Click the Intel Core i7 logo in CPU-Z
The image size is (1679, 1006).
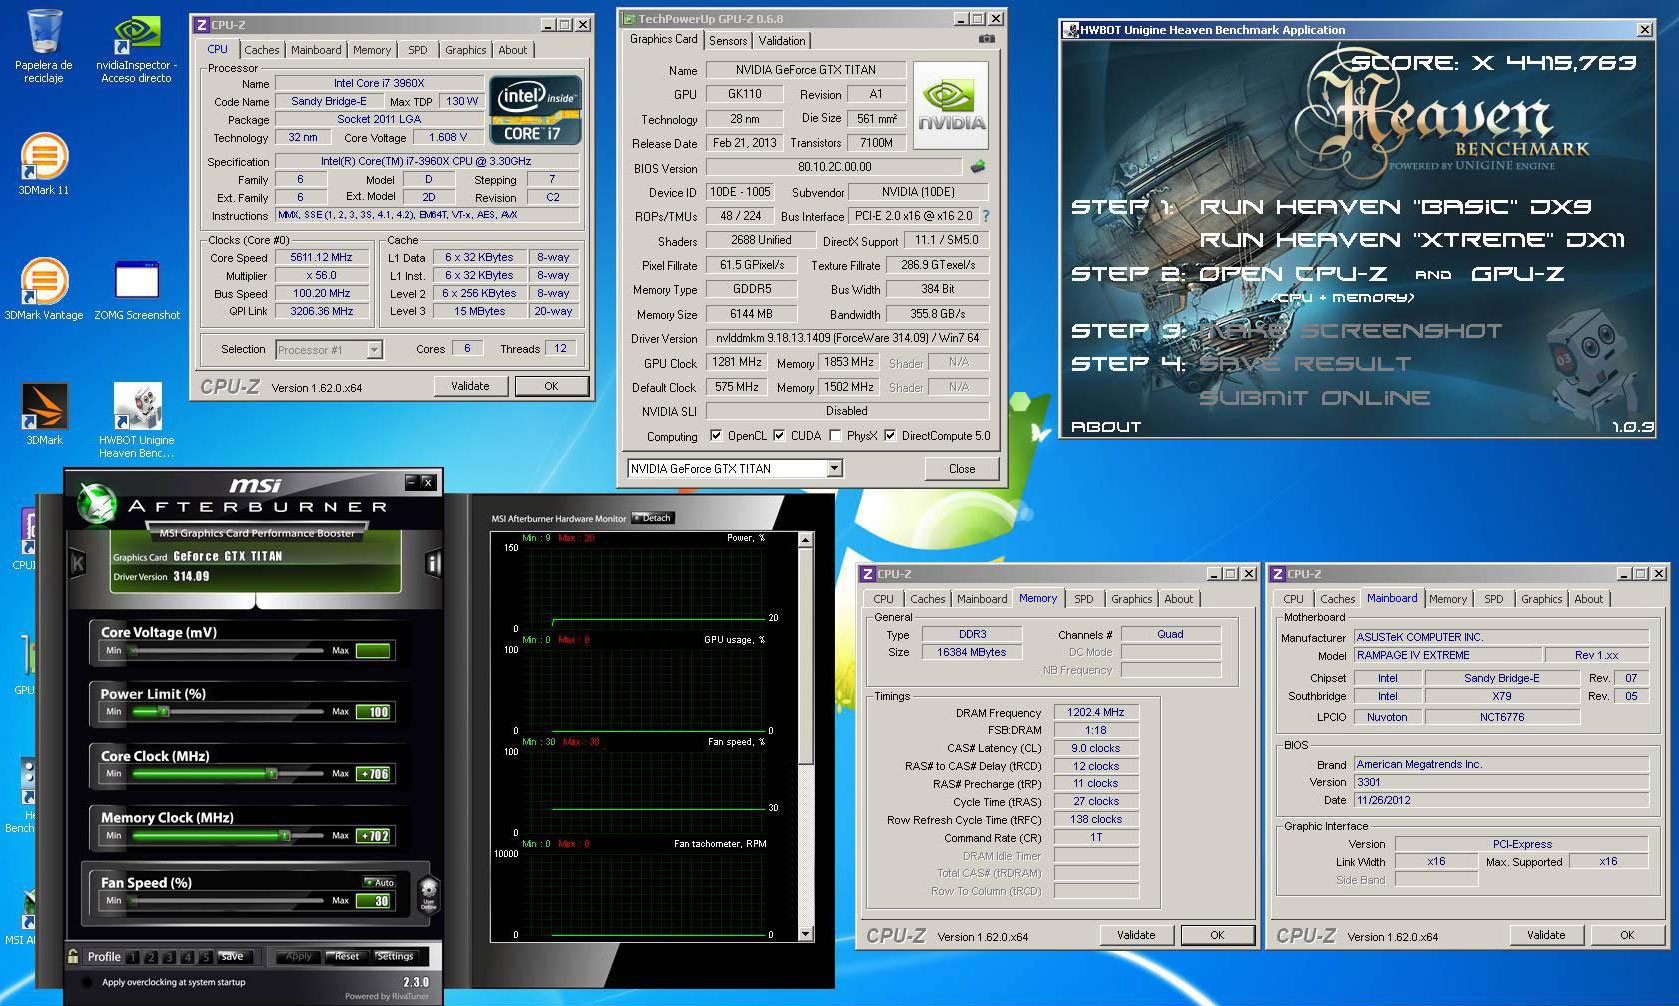[535, 109]
